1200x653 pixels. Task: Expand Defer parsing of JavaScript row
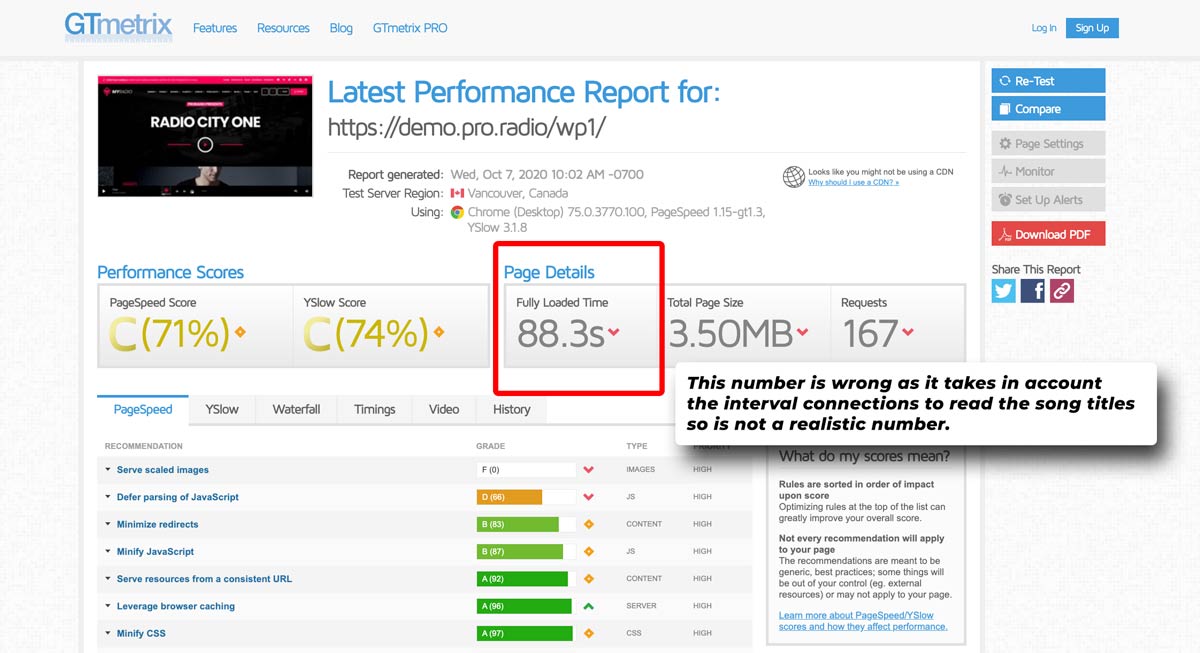click(177, 497)
